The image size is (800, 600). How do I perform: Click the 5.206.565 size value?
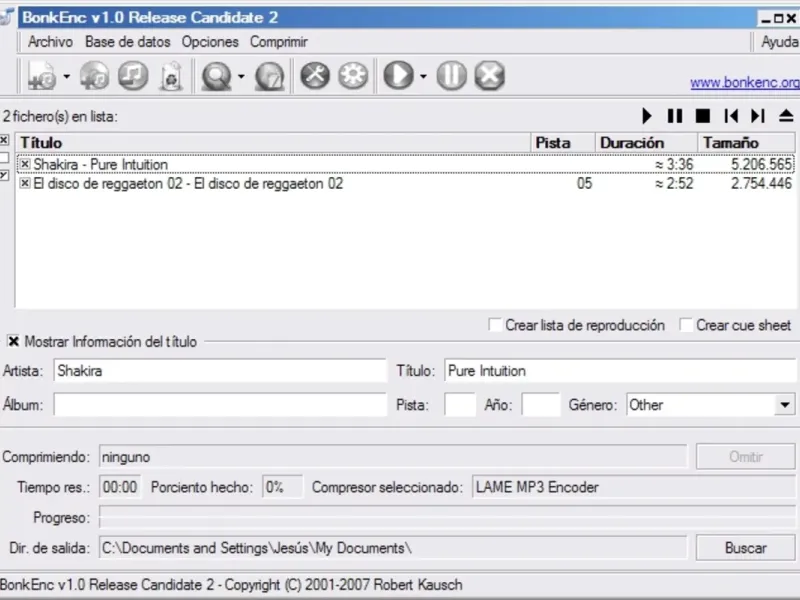coord(761,164)
